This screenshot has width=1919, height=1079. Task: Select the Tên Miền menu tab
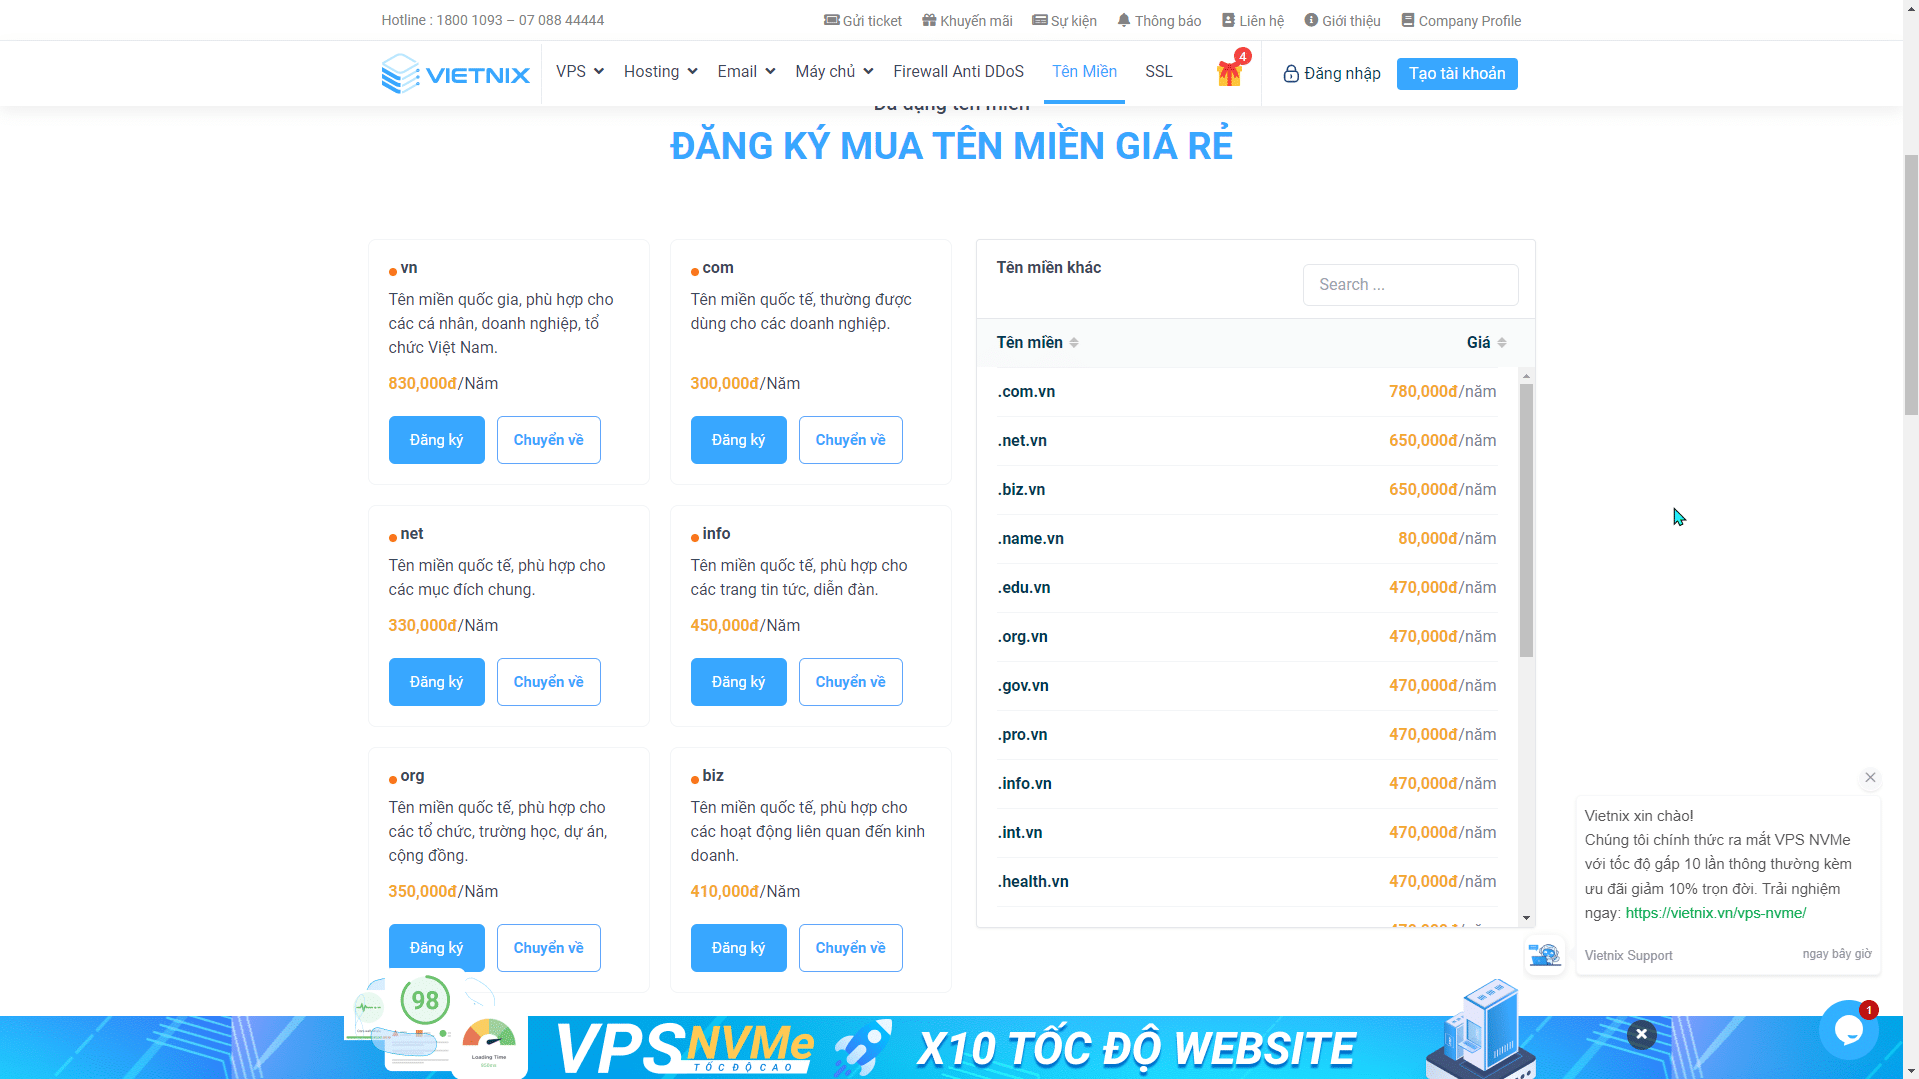(x=1084, y=71)
